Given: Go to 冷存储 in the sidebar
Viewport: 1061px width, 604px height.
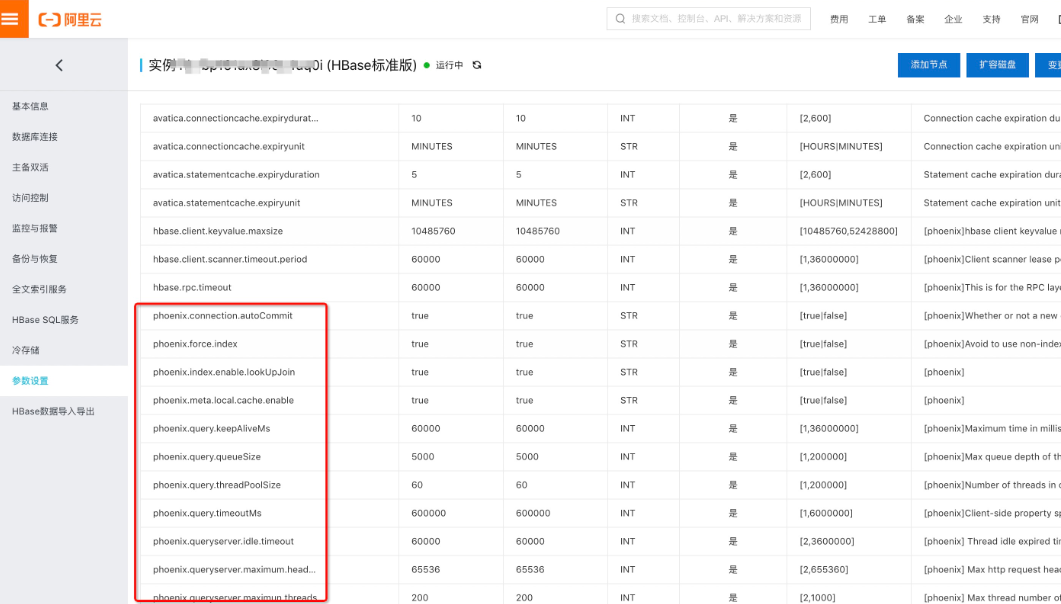Looking at the screenshot, I should (26, 350).
